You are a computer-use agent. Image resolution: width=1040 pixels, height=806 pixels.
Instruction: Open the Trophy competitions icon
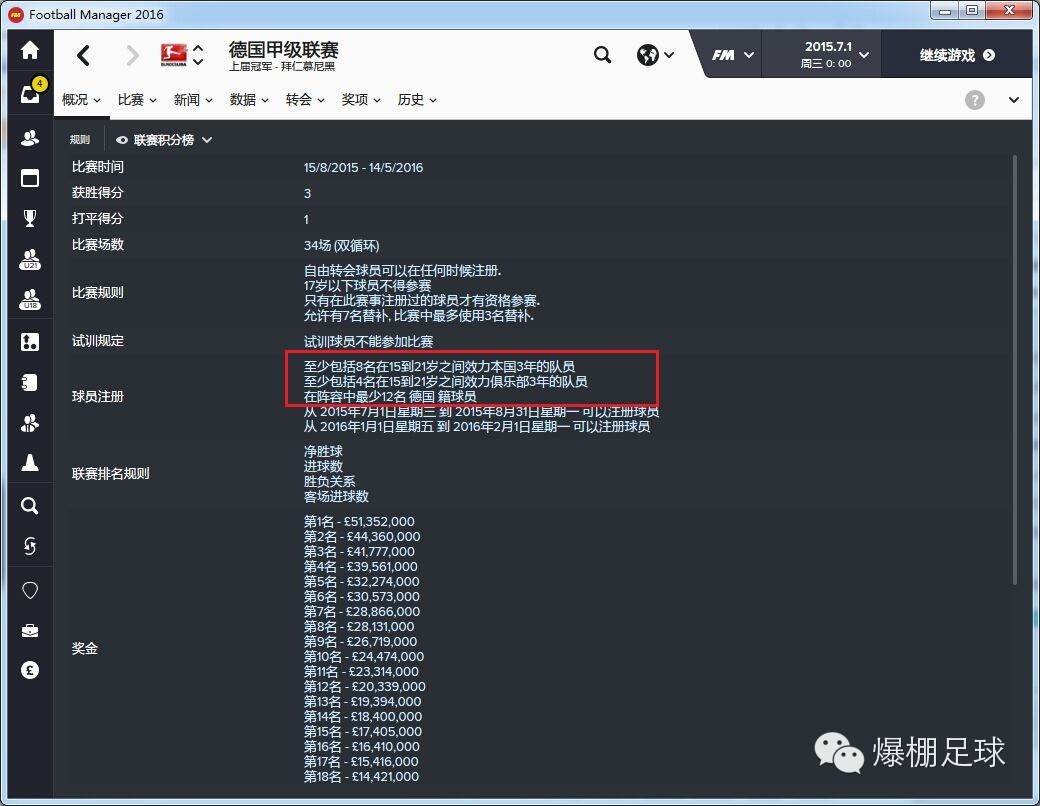tap(29, 218)
